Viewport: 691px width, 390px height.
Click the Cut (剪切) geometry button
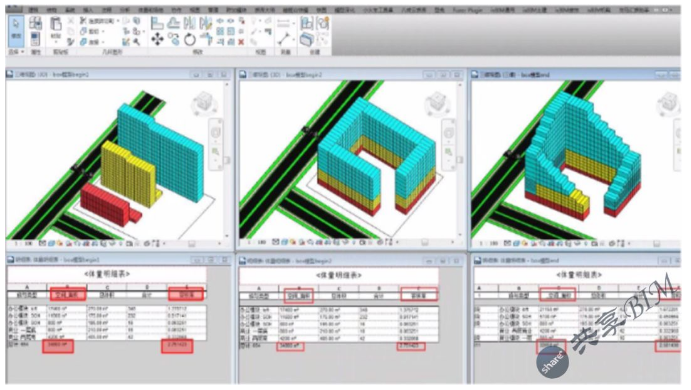point(90,31)
